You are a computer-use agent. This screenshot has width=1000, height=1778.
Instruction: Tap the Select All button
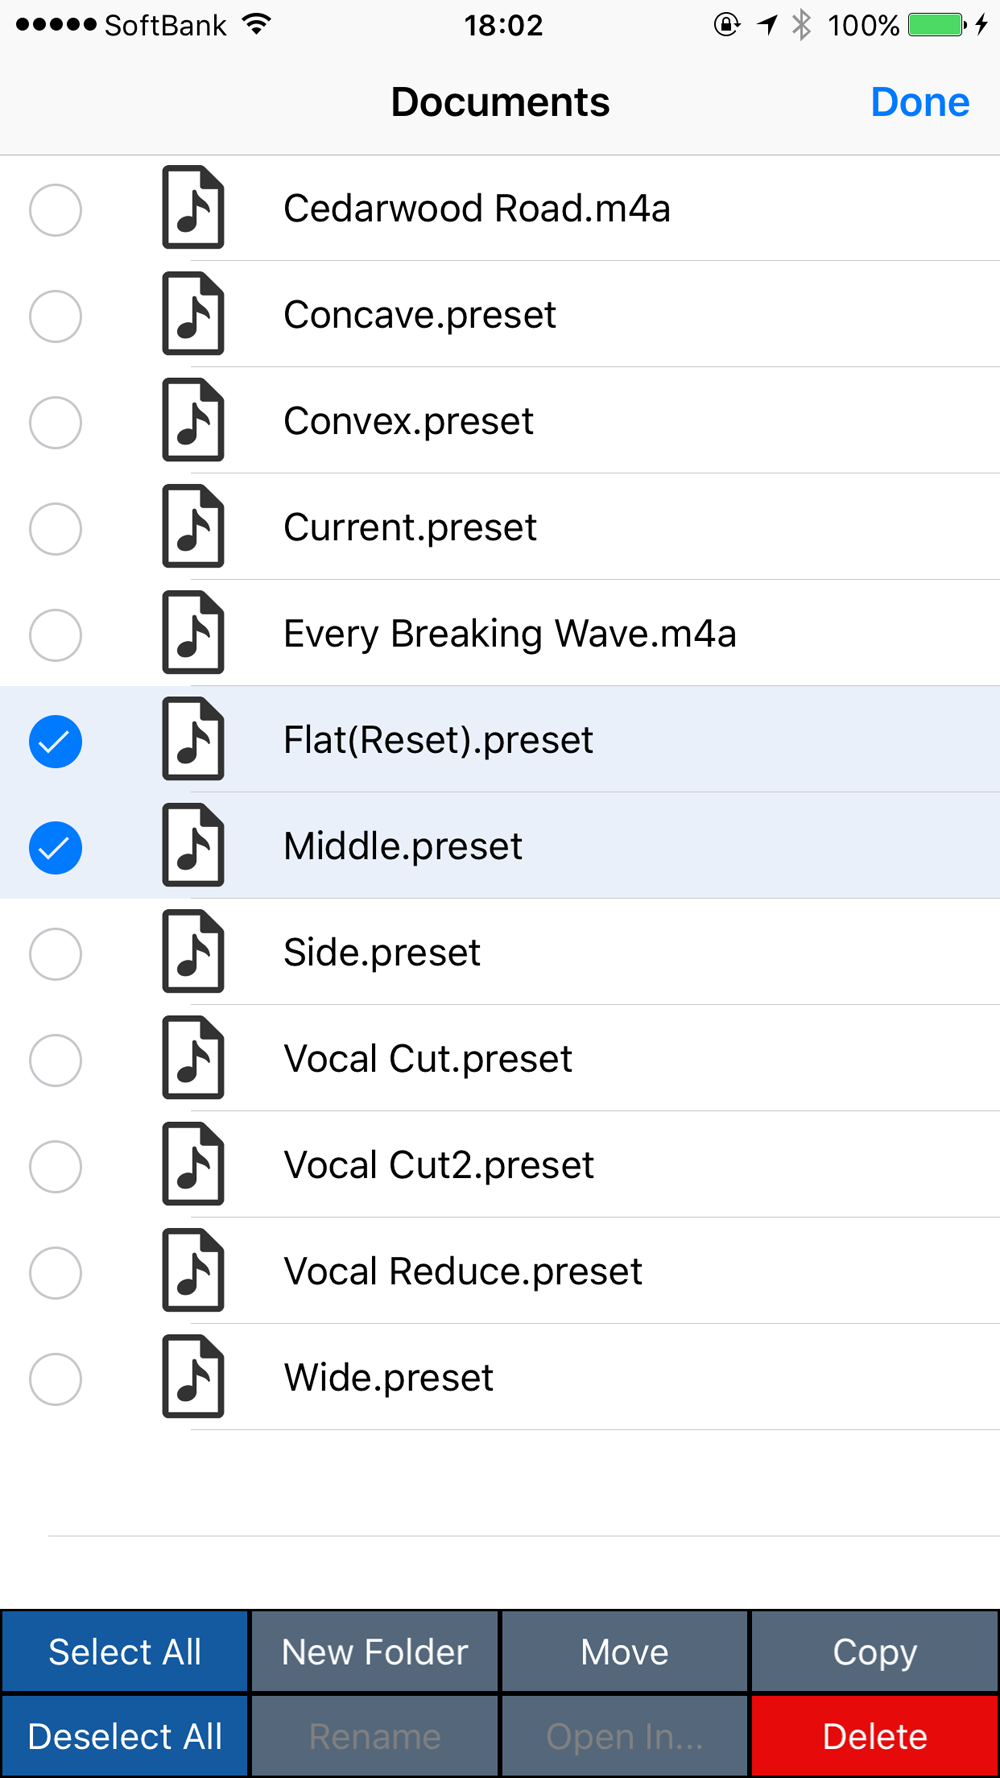point(125,1652)
